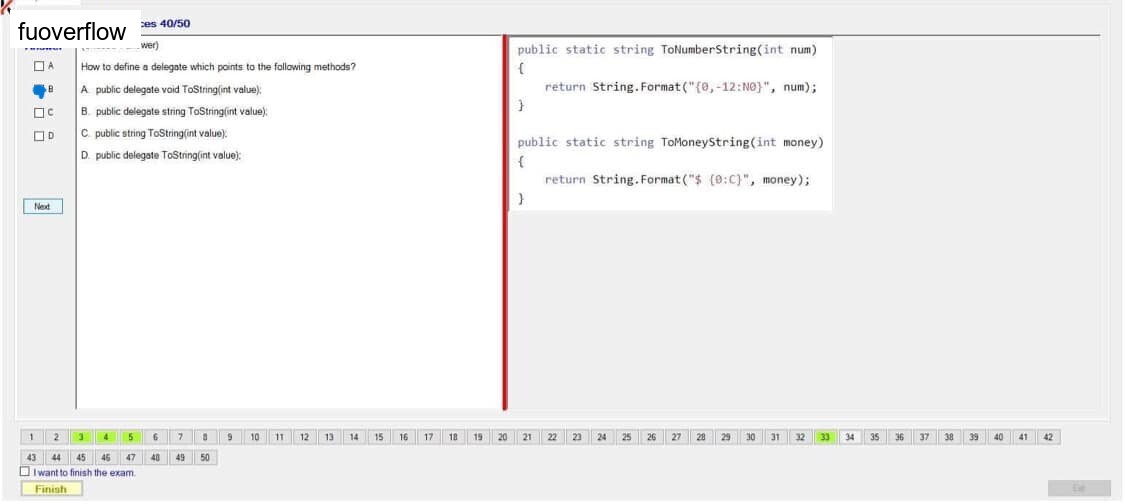Click the disabled Exit button

click(1079, 489)
